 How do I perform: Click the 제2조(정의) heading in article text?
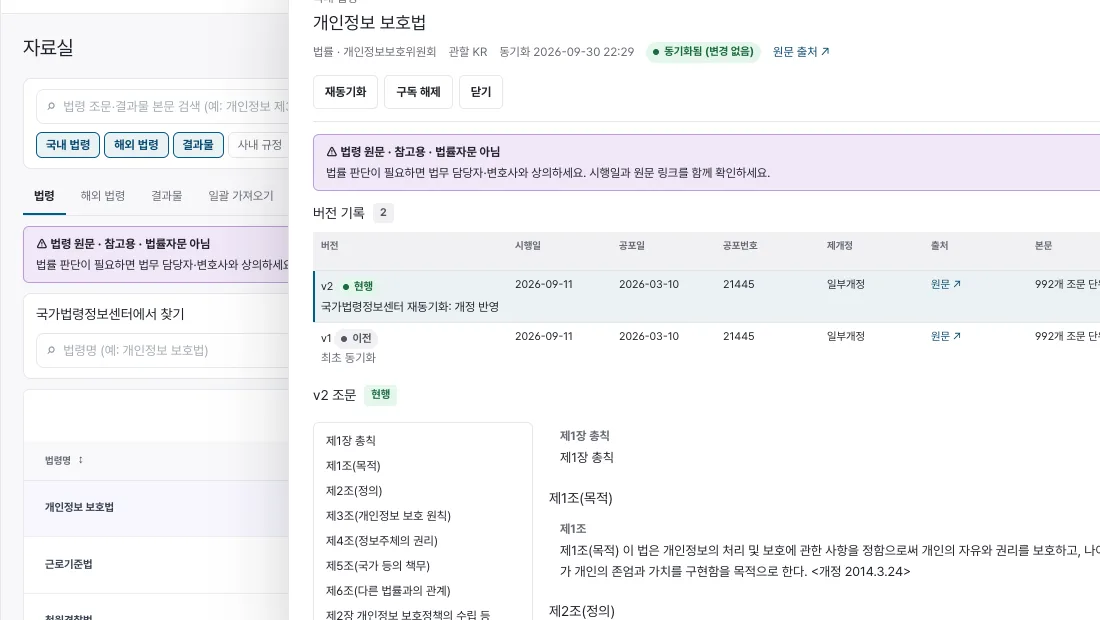tap(582, 611)
